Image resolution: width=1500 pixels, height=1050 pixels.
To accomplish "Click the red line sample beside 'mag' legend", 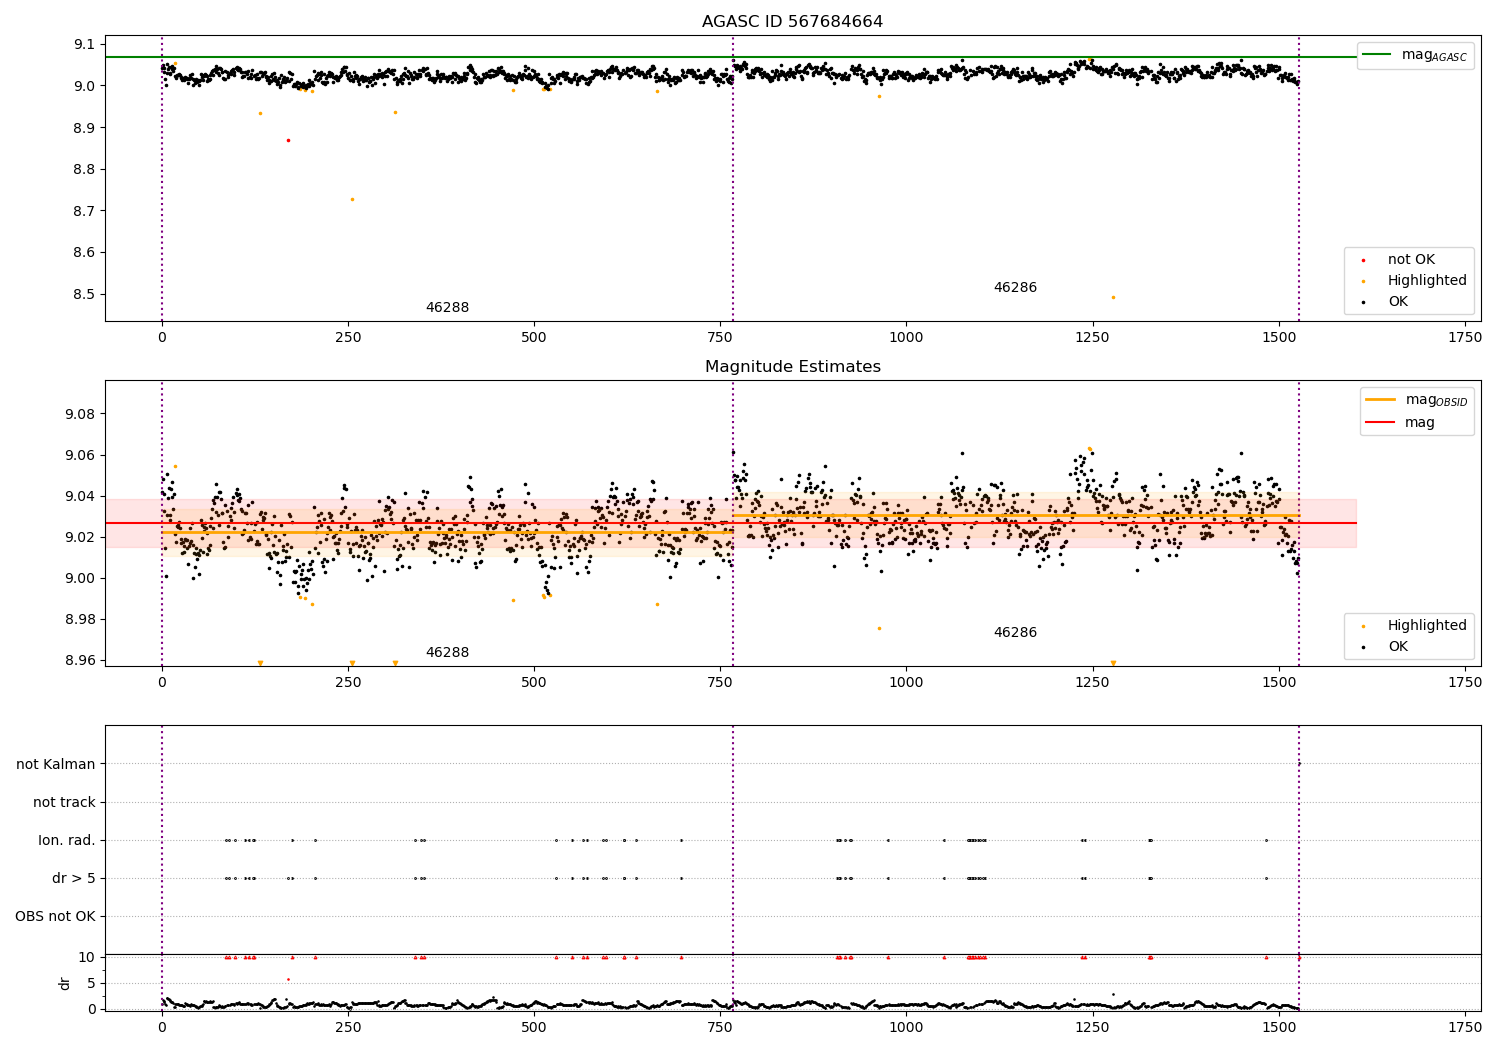I will pos(1380,422).
